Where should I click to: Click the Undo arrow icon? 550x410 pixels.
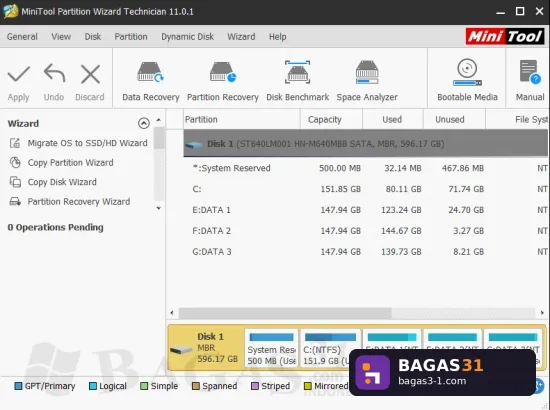[54, 73]
